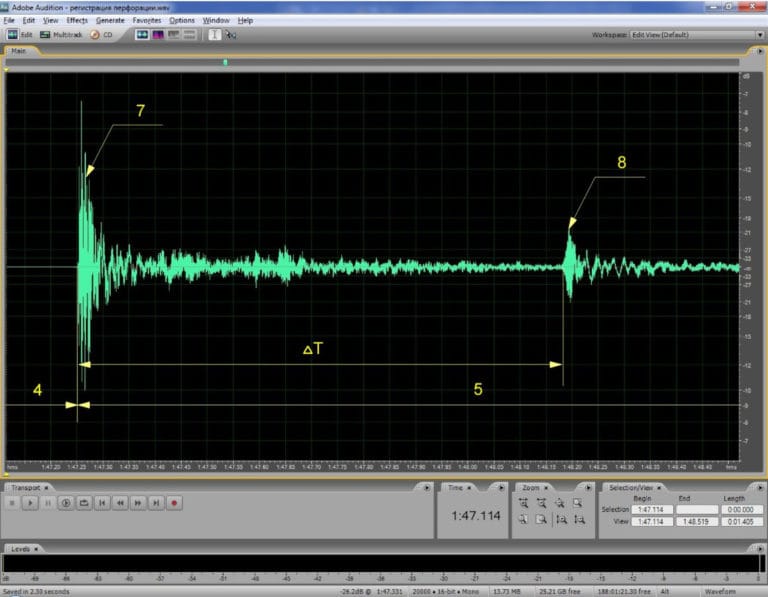Click the View End field 1:48.519
Image resolution: width=768 pixels, height=597 pixels.
[697, 522]
